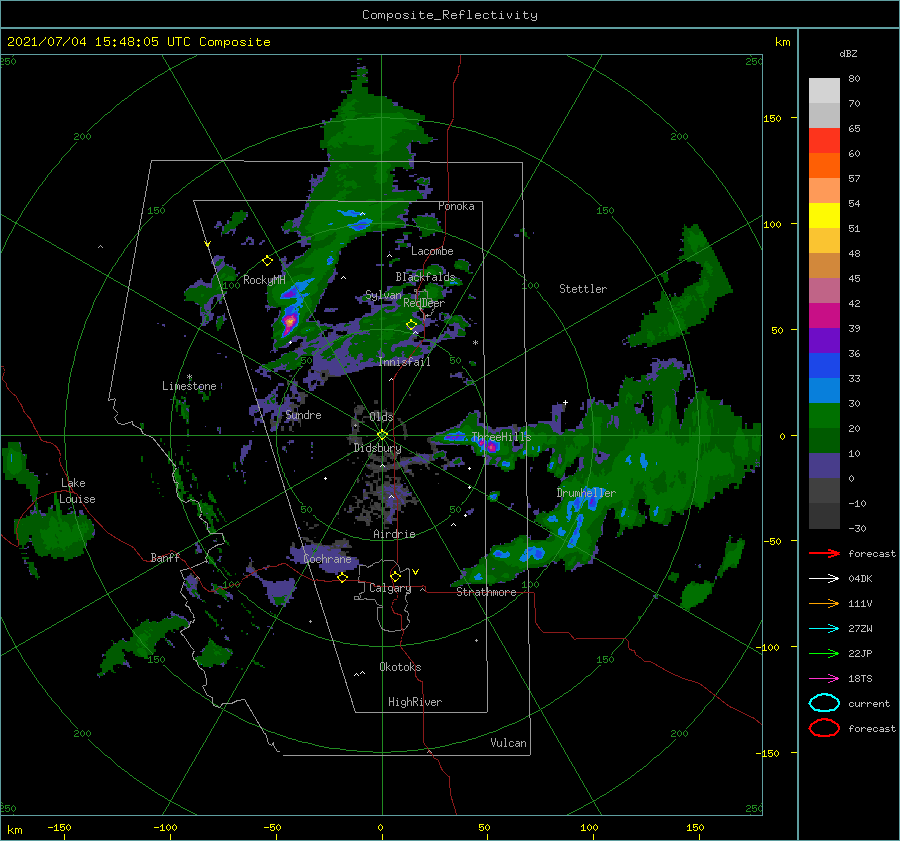Click the Vulcan label

[508, 743]
